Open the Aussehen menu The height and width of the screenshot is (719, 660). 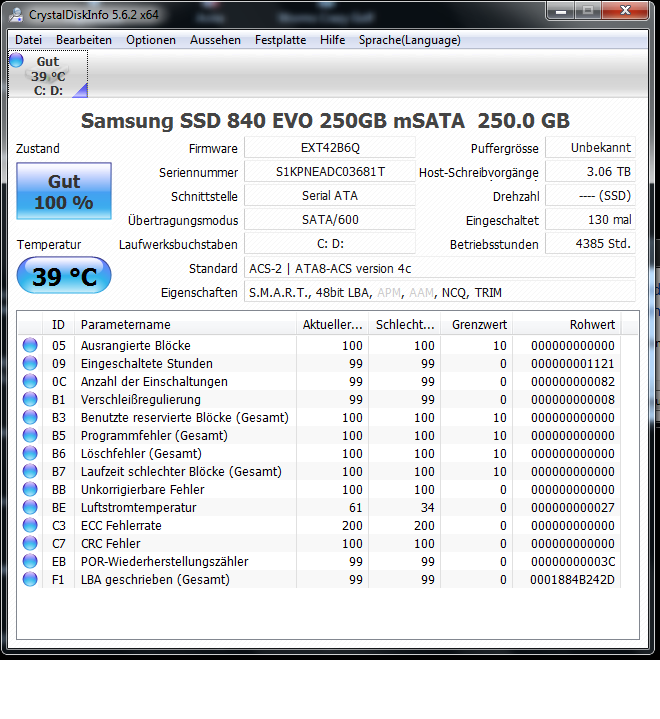(216, 40)
